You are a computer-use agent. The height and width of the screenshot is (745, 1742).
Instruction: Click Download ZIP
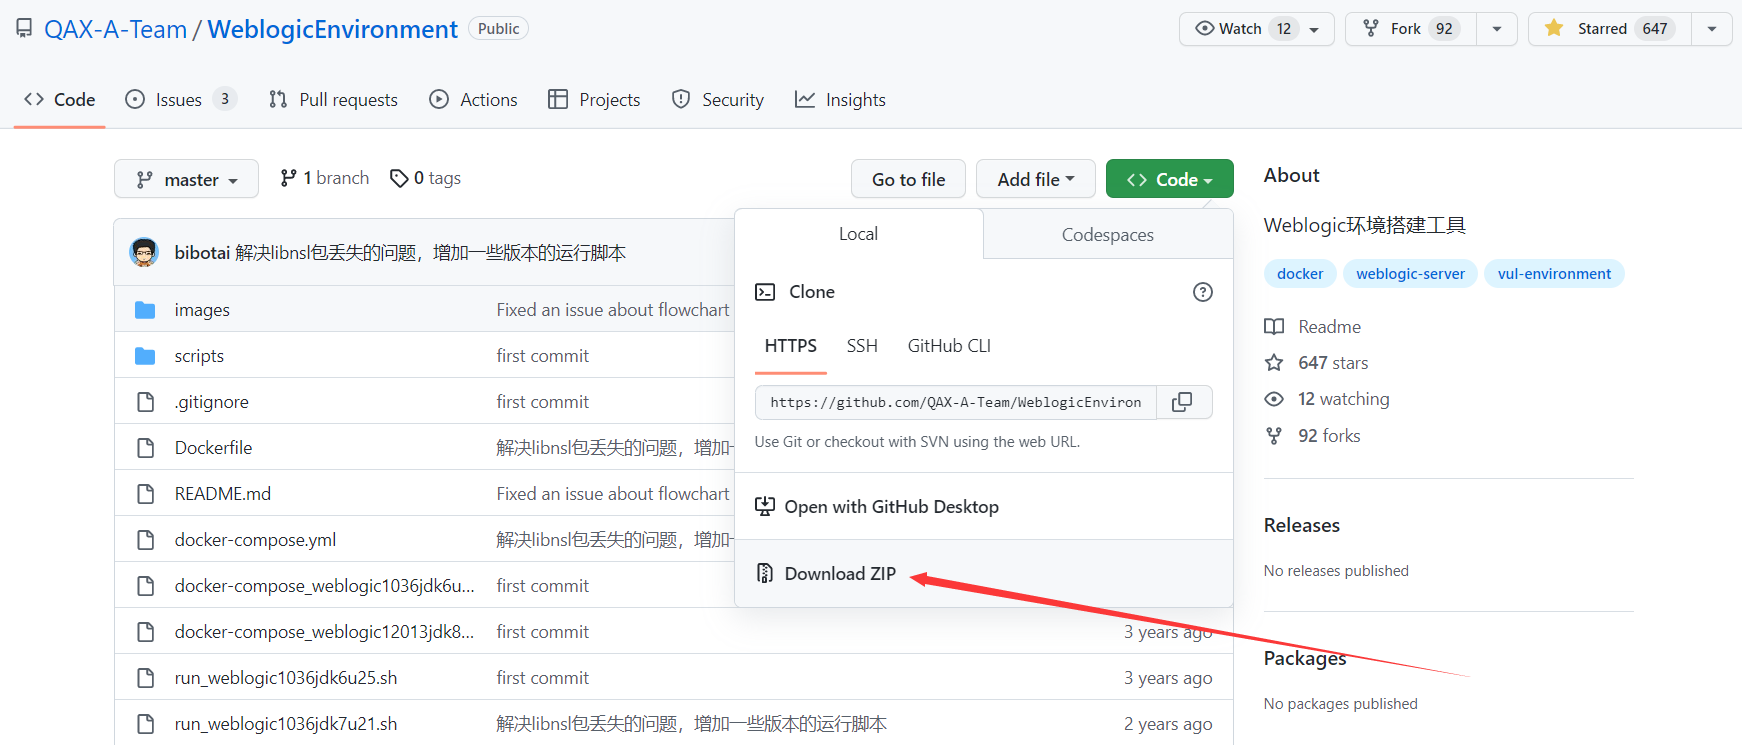984,574
